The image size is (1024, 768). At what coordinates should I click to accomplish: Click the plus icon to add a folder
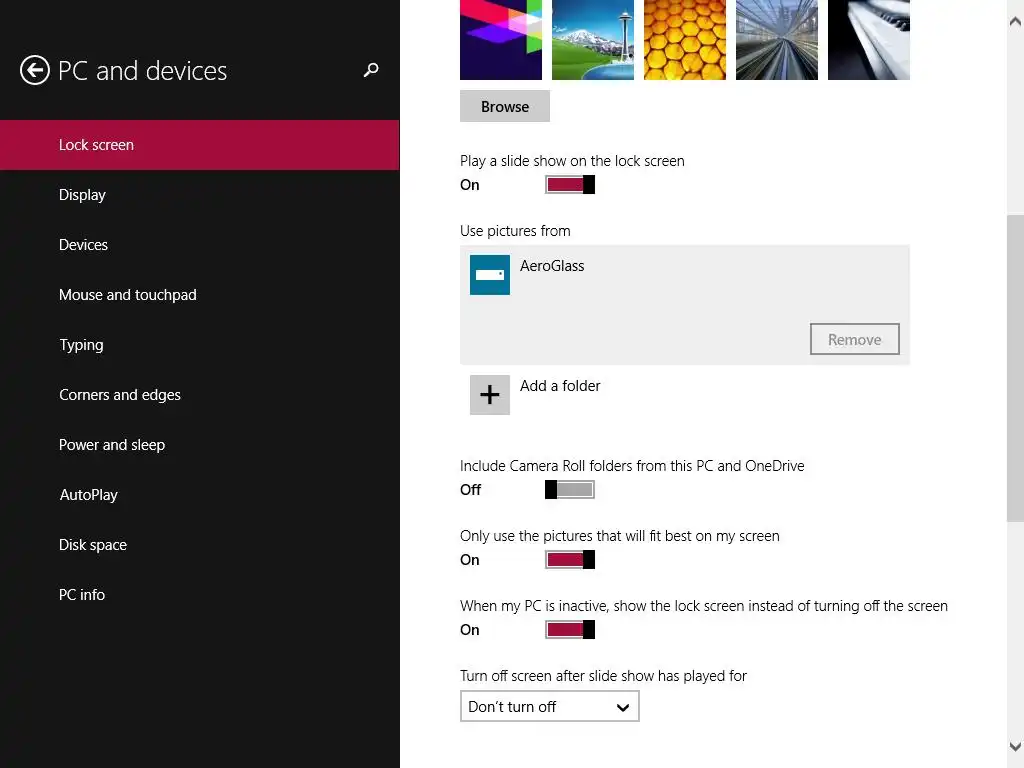(x=490, y=395)
